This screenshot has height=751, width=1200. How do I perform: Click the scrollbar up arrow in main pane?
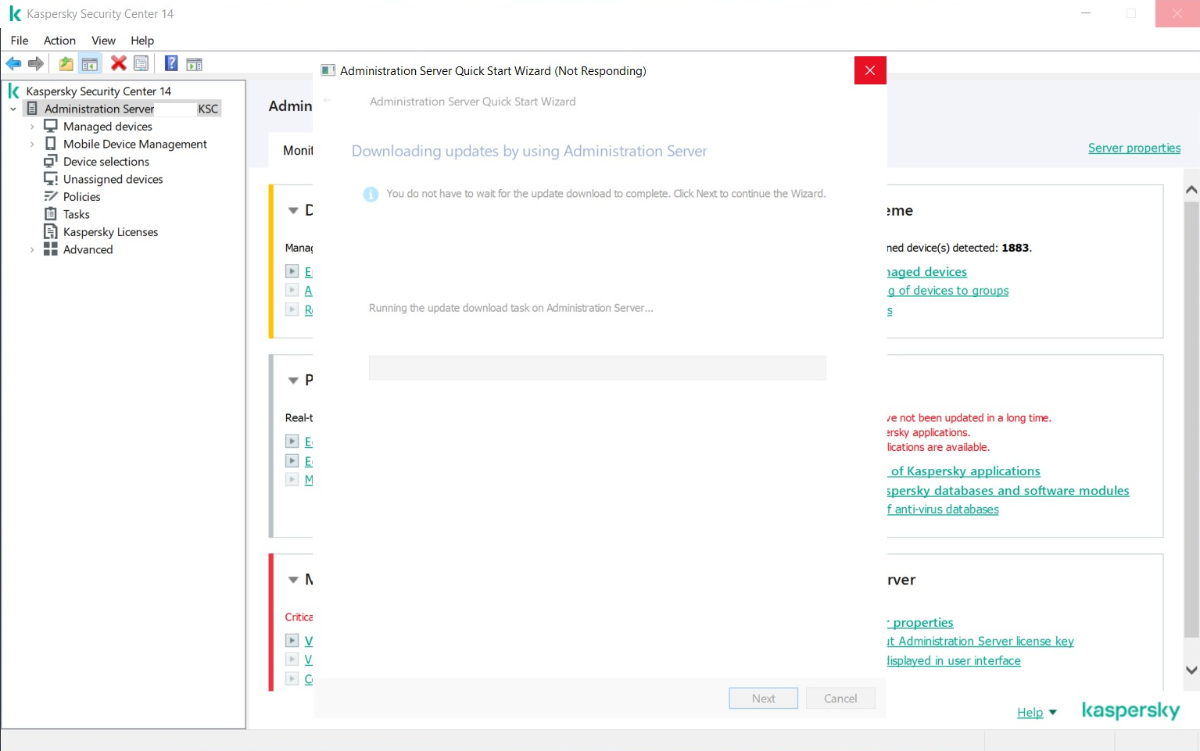click(1191, 190)
